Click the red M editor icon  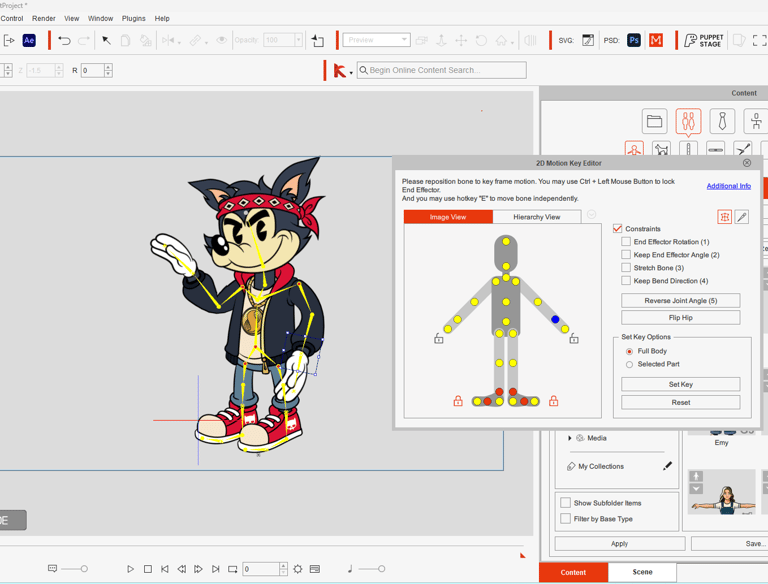(x=656, y=40)
